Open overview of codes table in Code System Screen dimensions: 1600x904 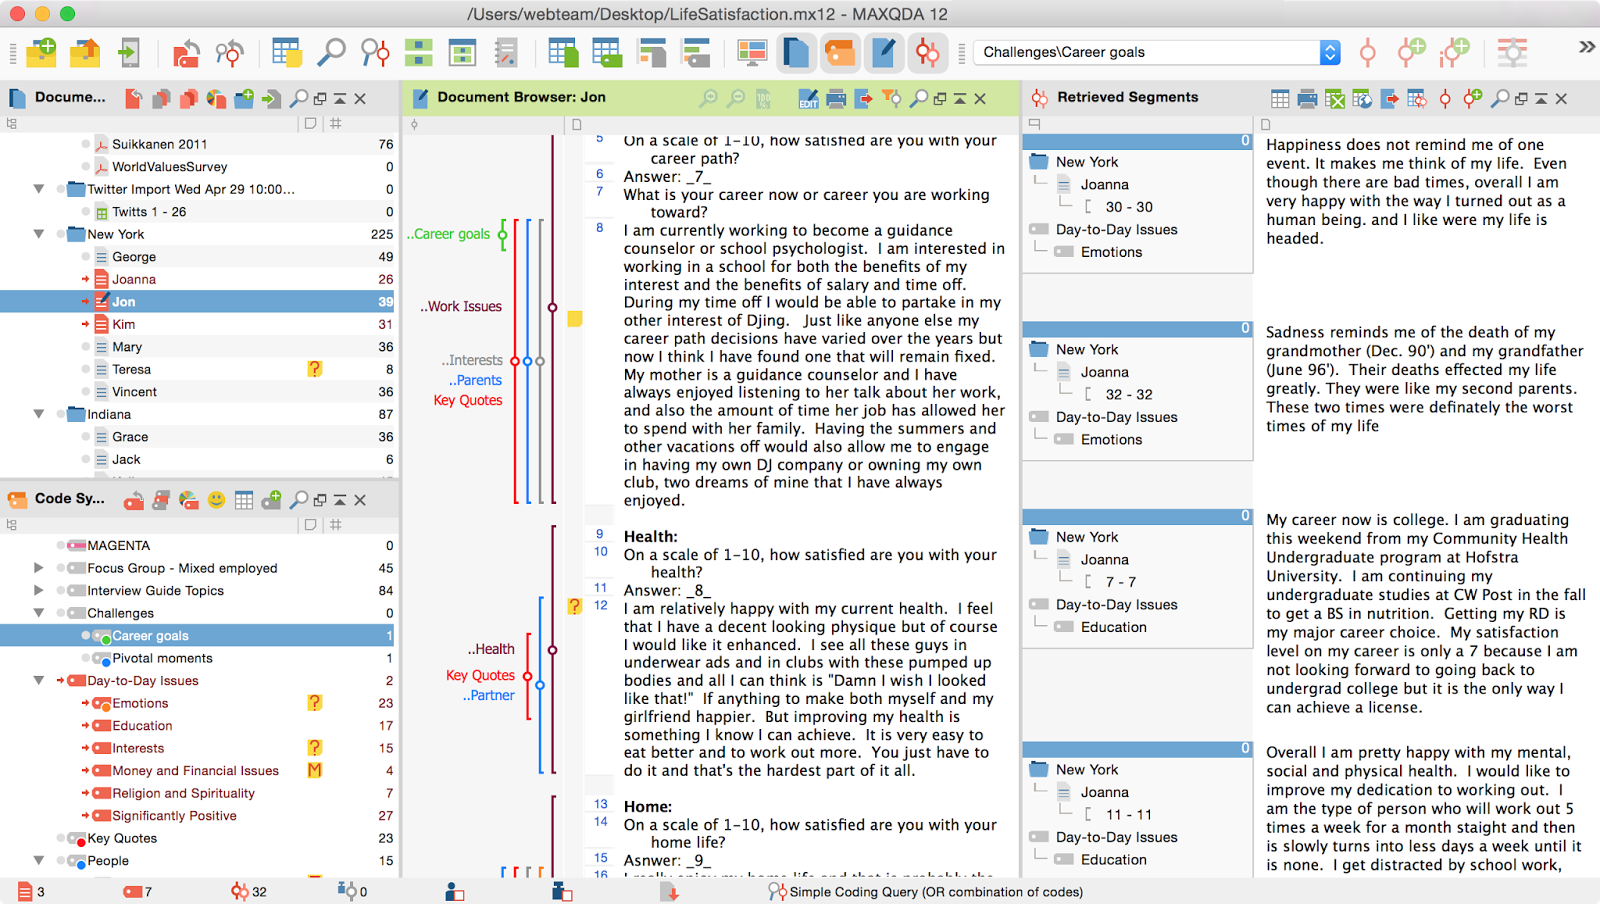tap(244, 499)
